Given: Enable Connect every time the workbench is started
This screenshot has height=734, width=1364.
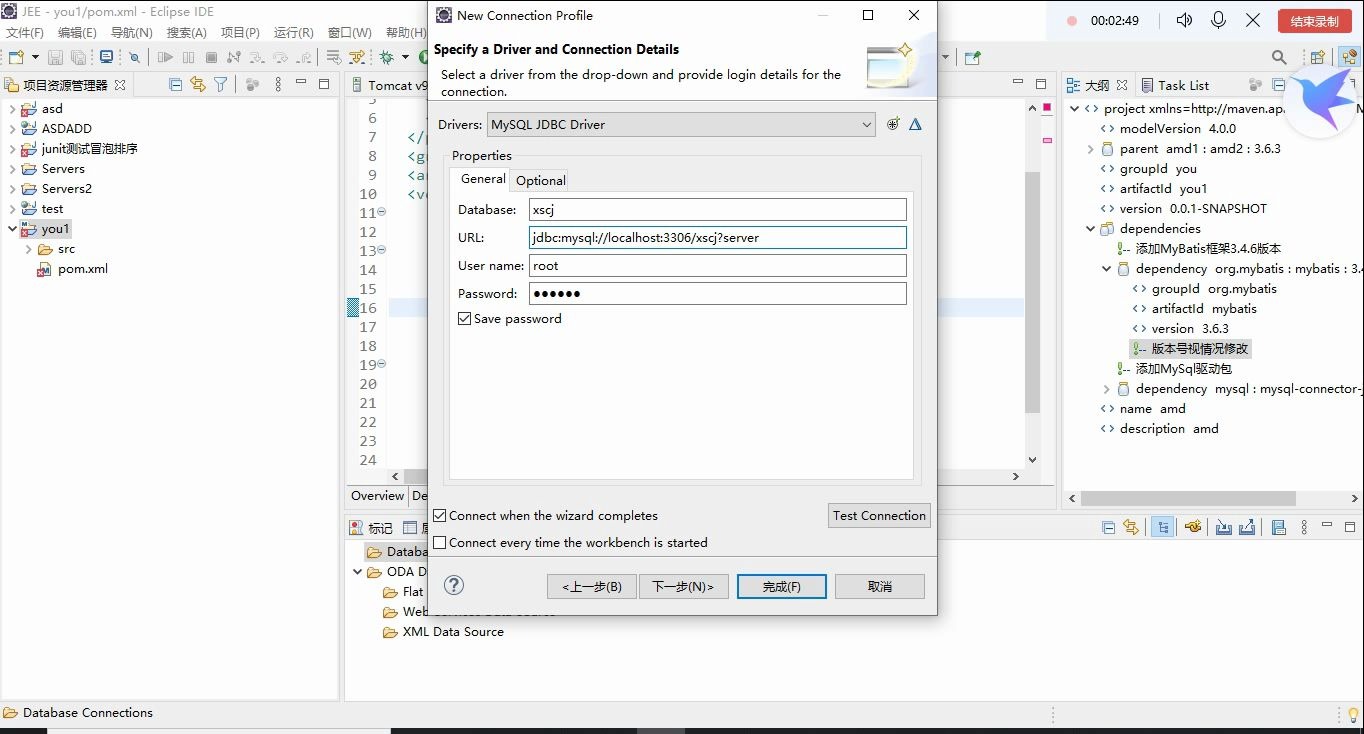Looking at the screenshot, I should coord(439,542).
